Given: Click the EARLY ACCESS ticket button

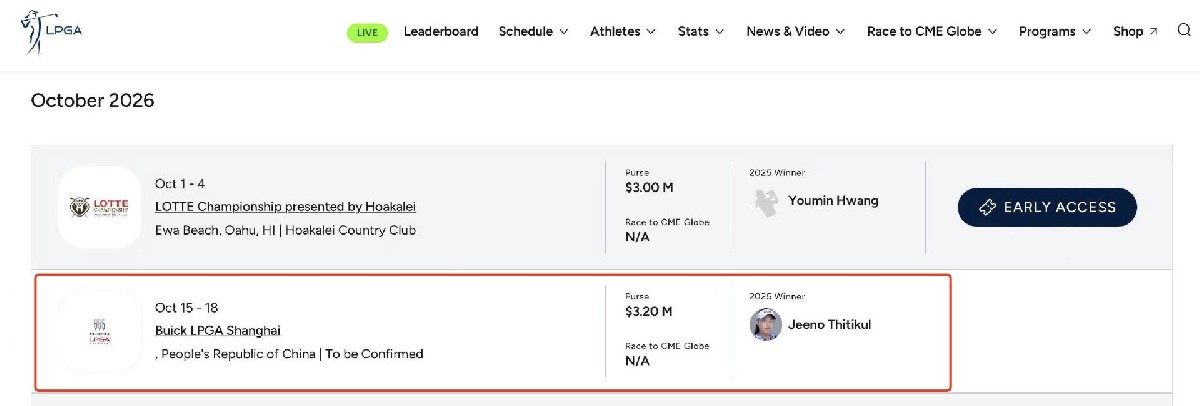Looking at the screenshot, I should 1047,207.
